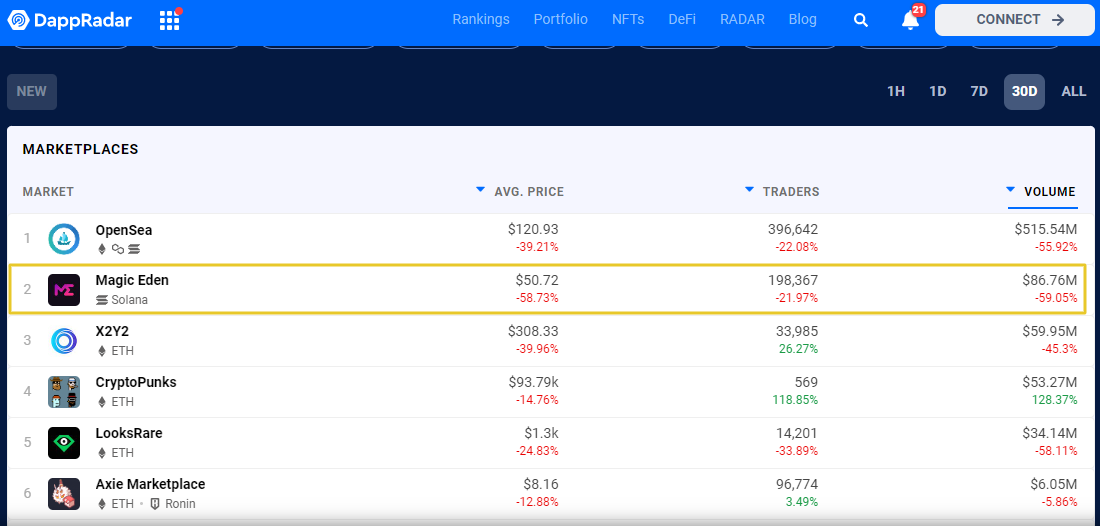Go to the NFTs menu
1100x527 pixels.
pyautogui.click(x=628, y=20)
